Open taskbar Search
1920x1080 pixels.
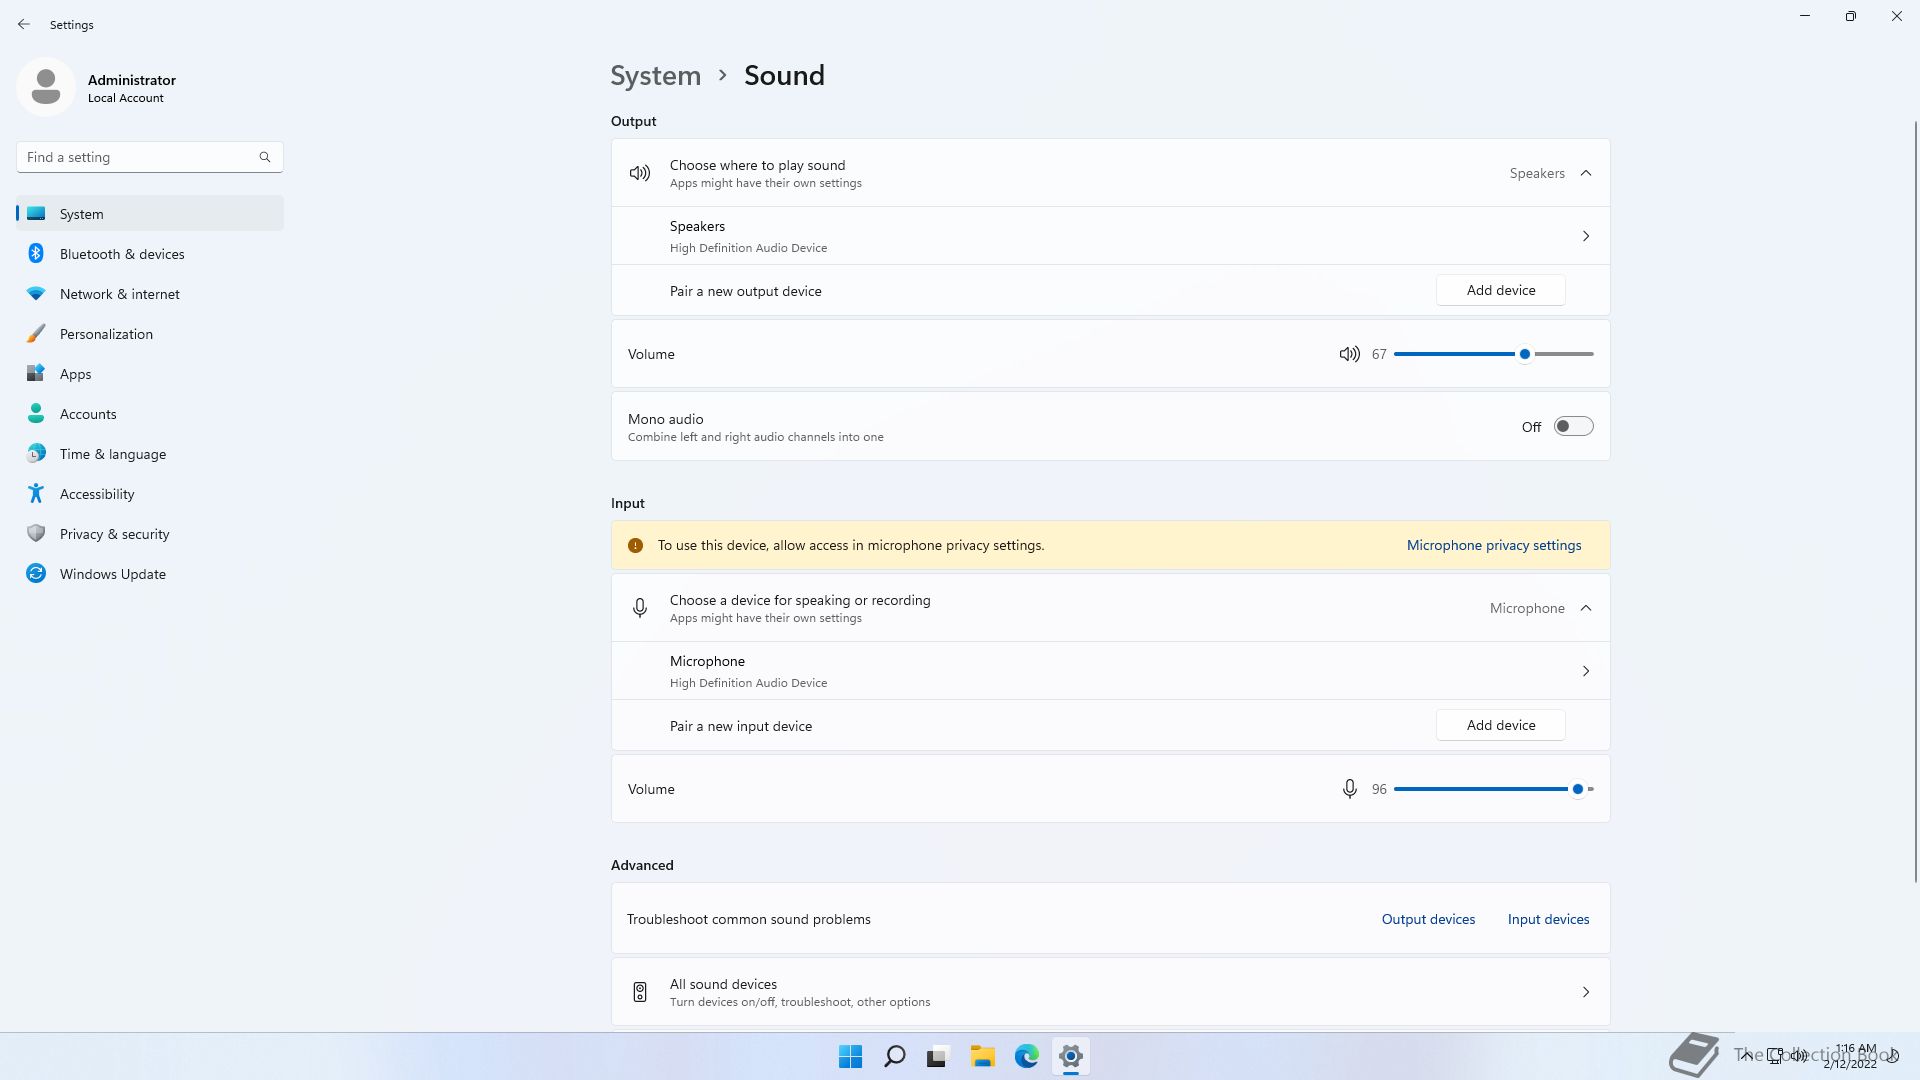pos(895,1056)
